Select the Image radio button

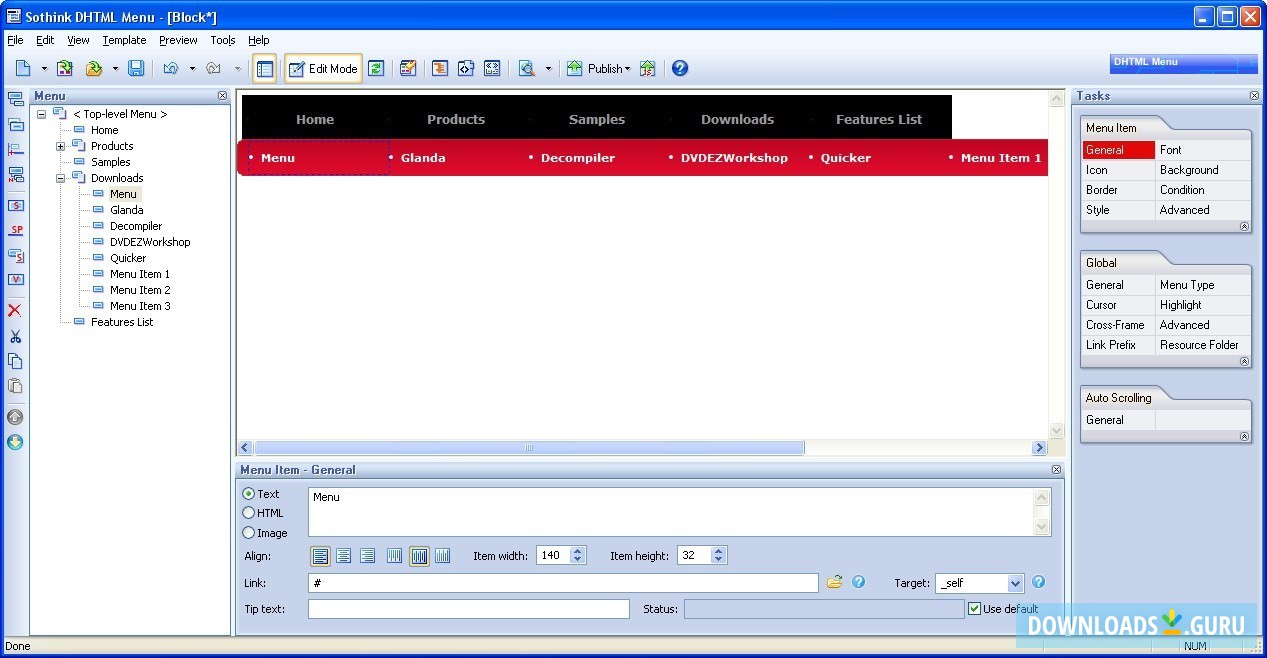coord(248,532)
